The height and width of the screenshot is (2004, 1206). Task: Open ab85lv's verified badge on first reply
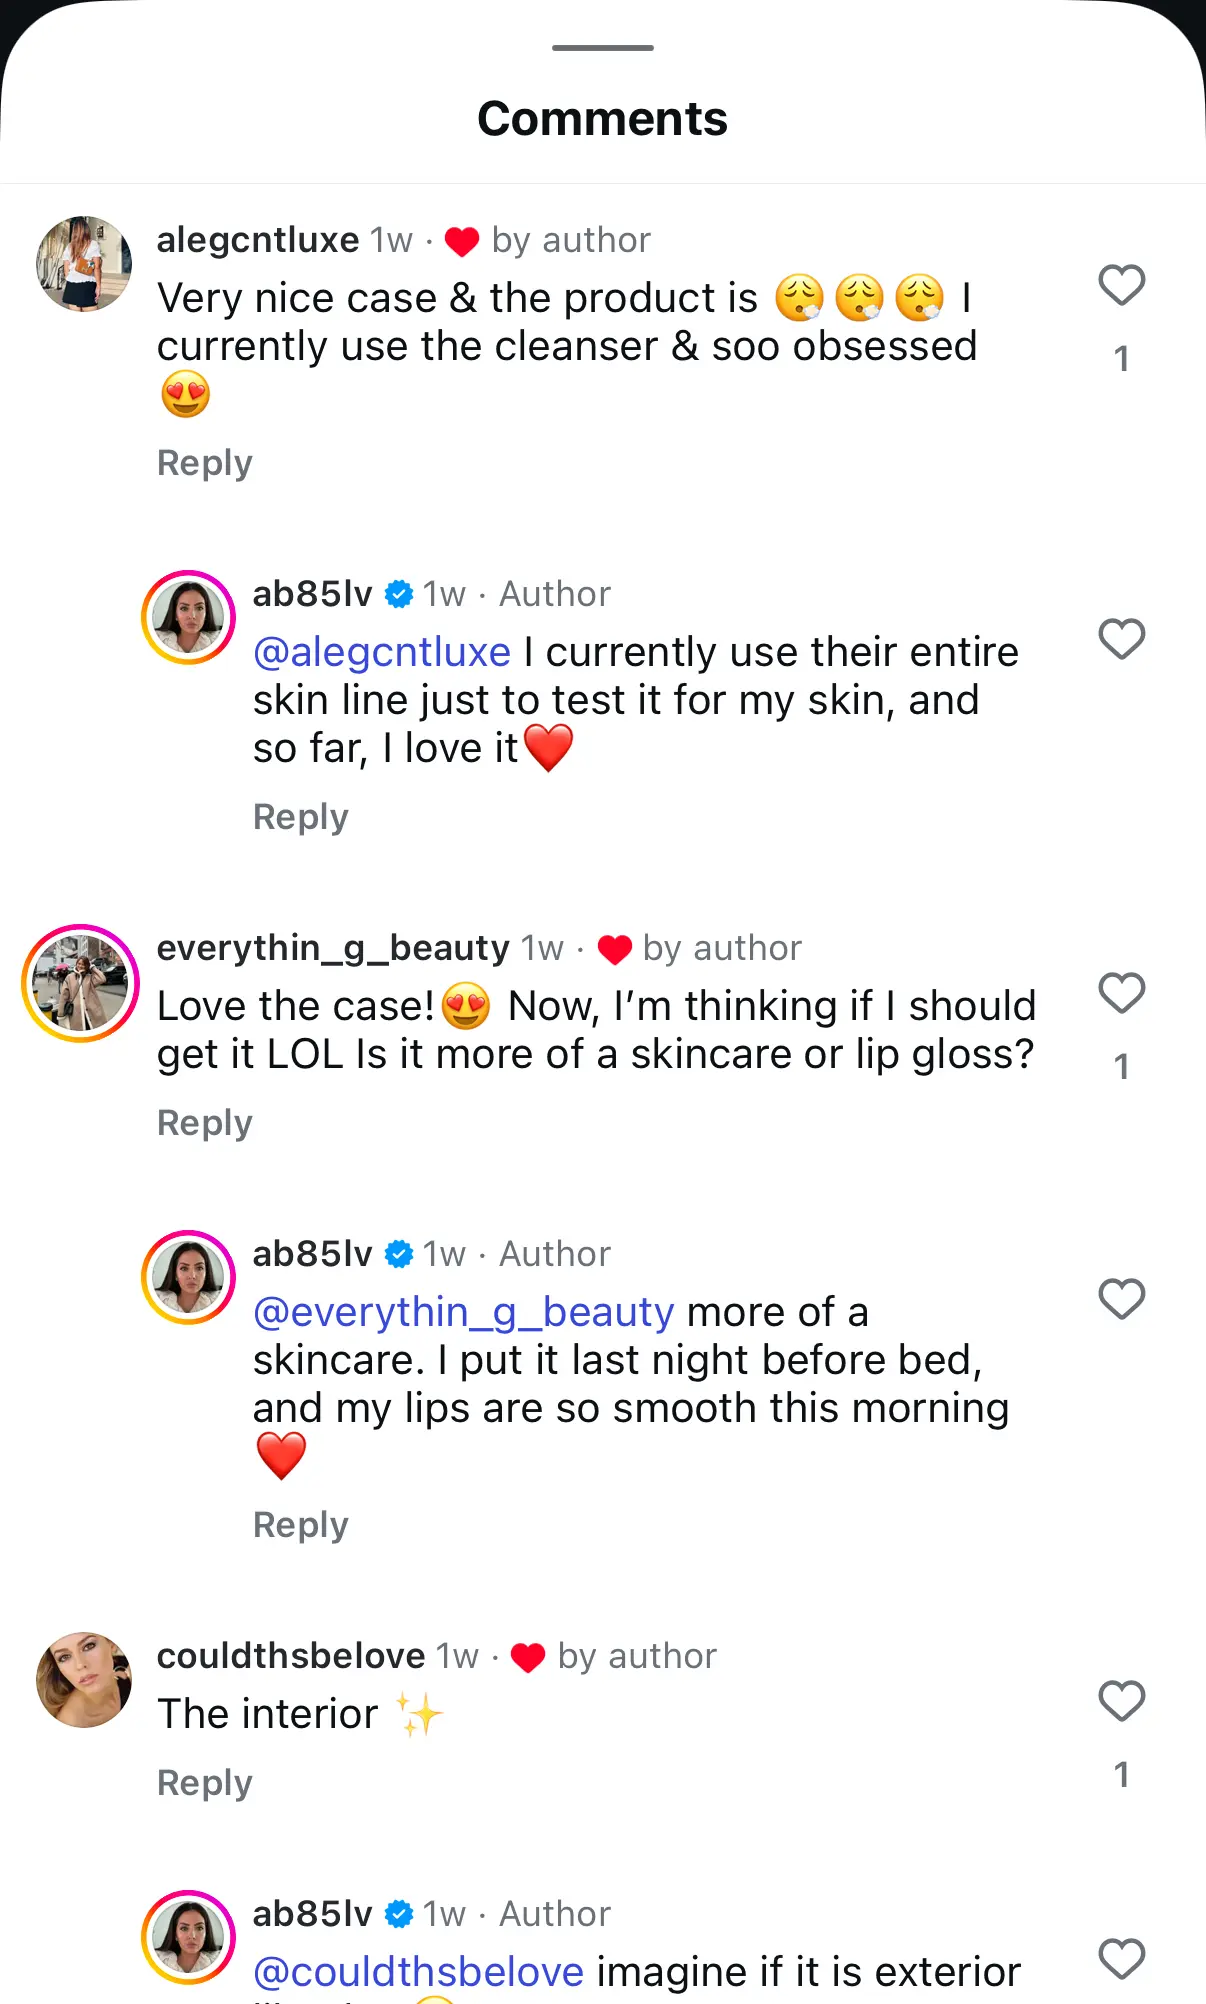pos(399,594)
